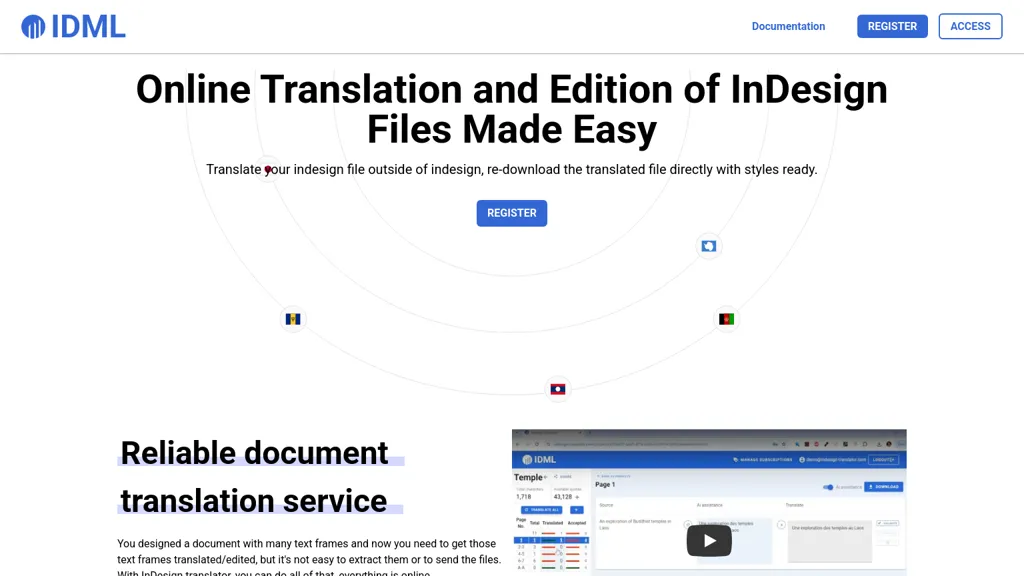Click the ACCESS button in the navbar
The height and width of the screenshot is (576, 1024).
click(970, 26)
